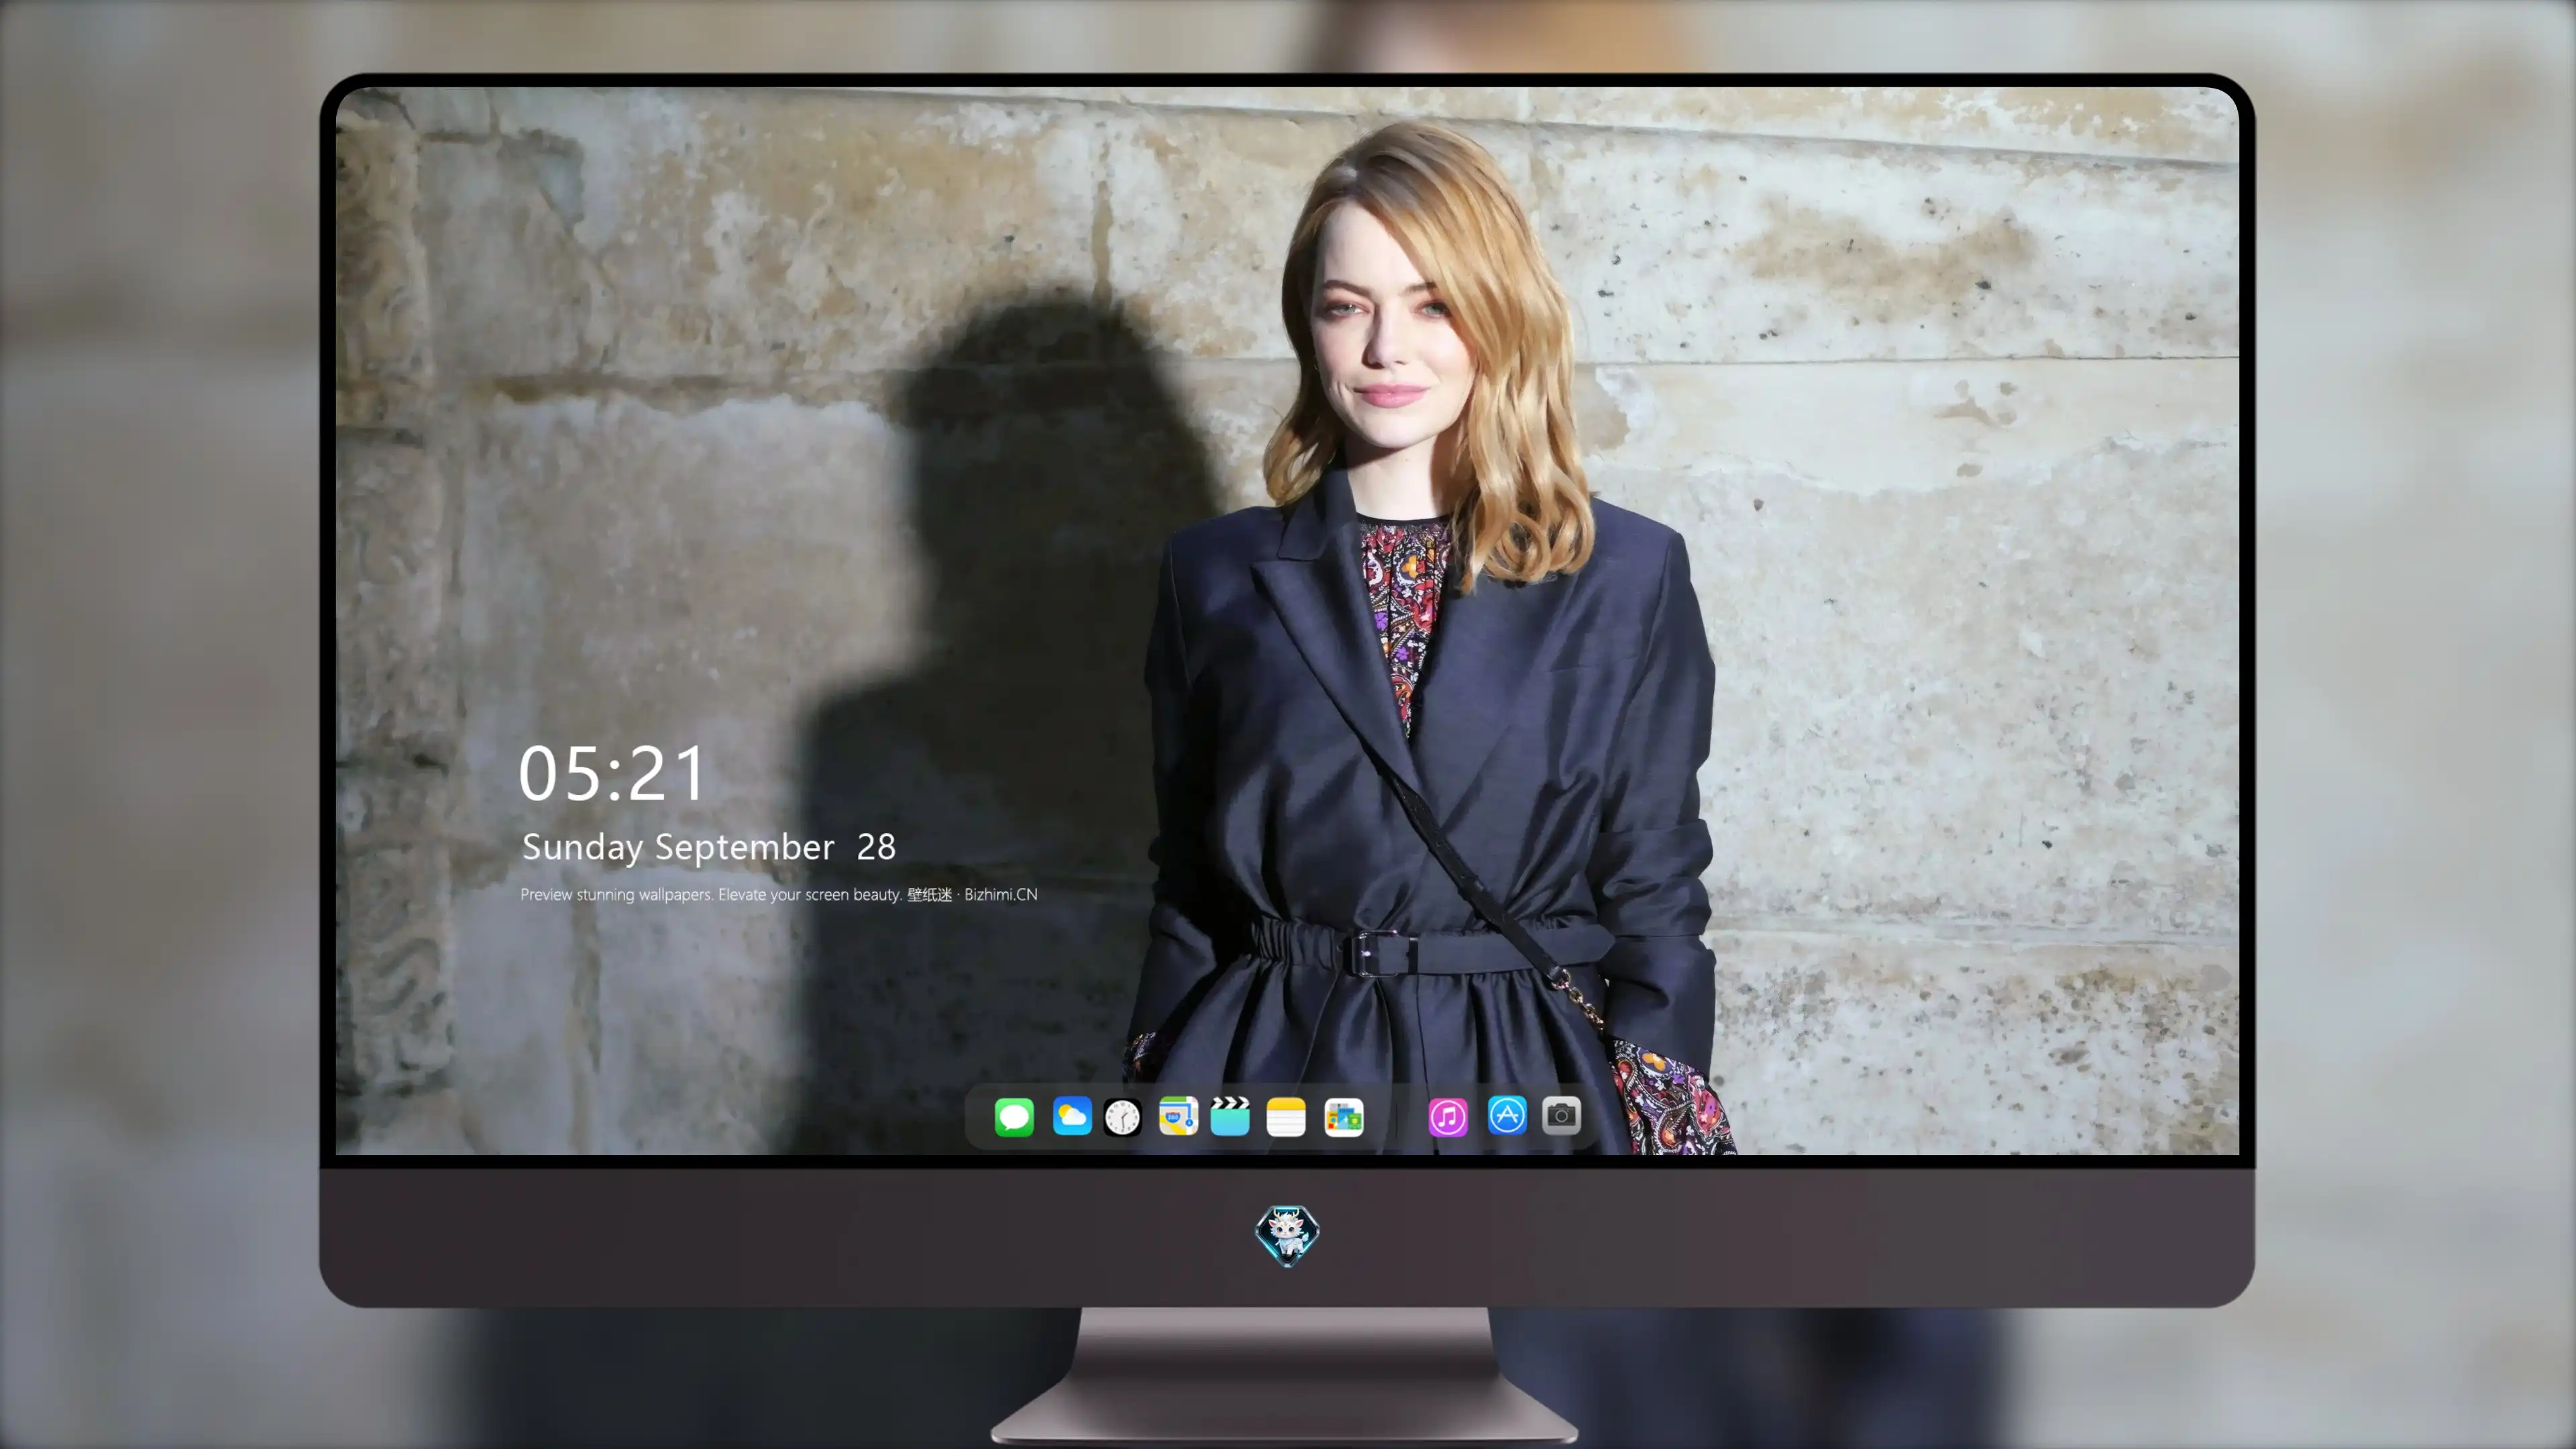Viewport: 2576px width, 1449px height.
Task: Open the blue App Store icon
Action: tap(1507, 1115)
